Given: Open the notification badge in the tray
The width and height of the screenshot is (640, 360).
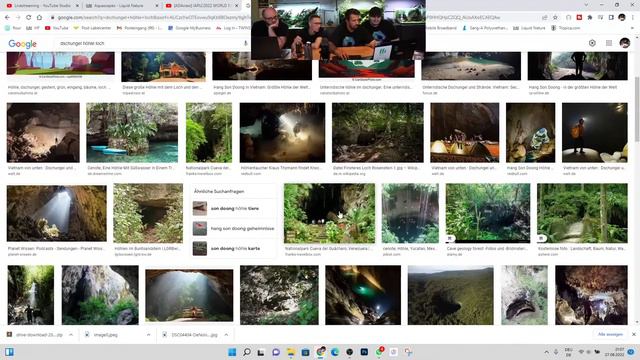Looking at the screenshot, I should (x=631, y=352).
